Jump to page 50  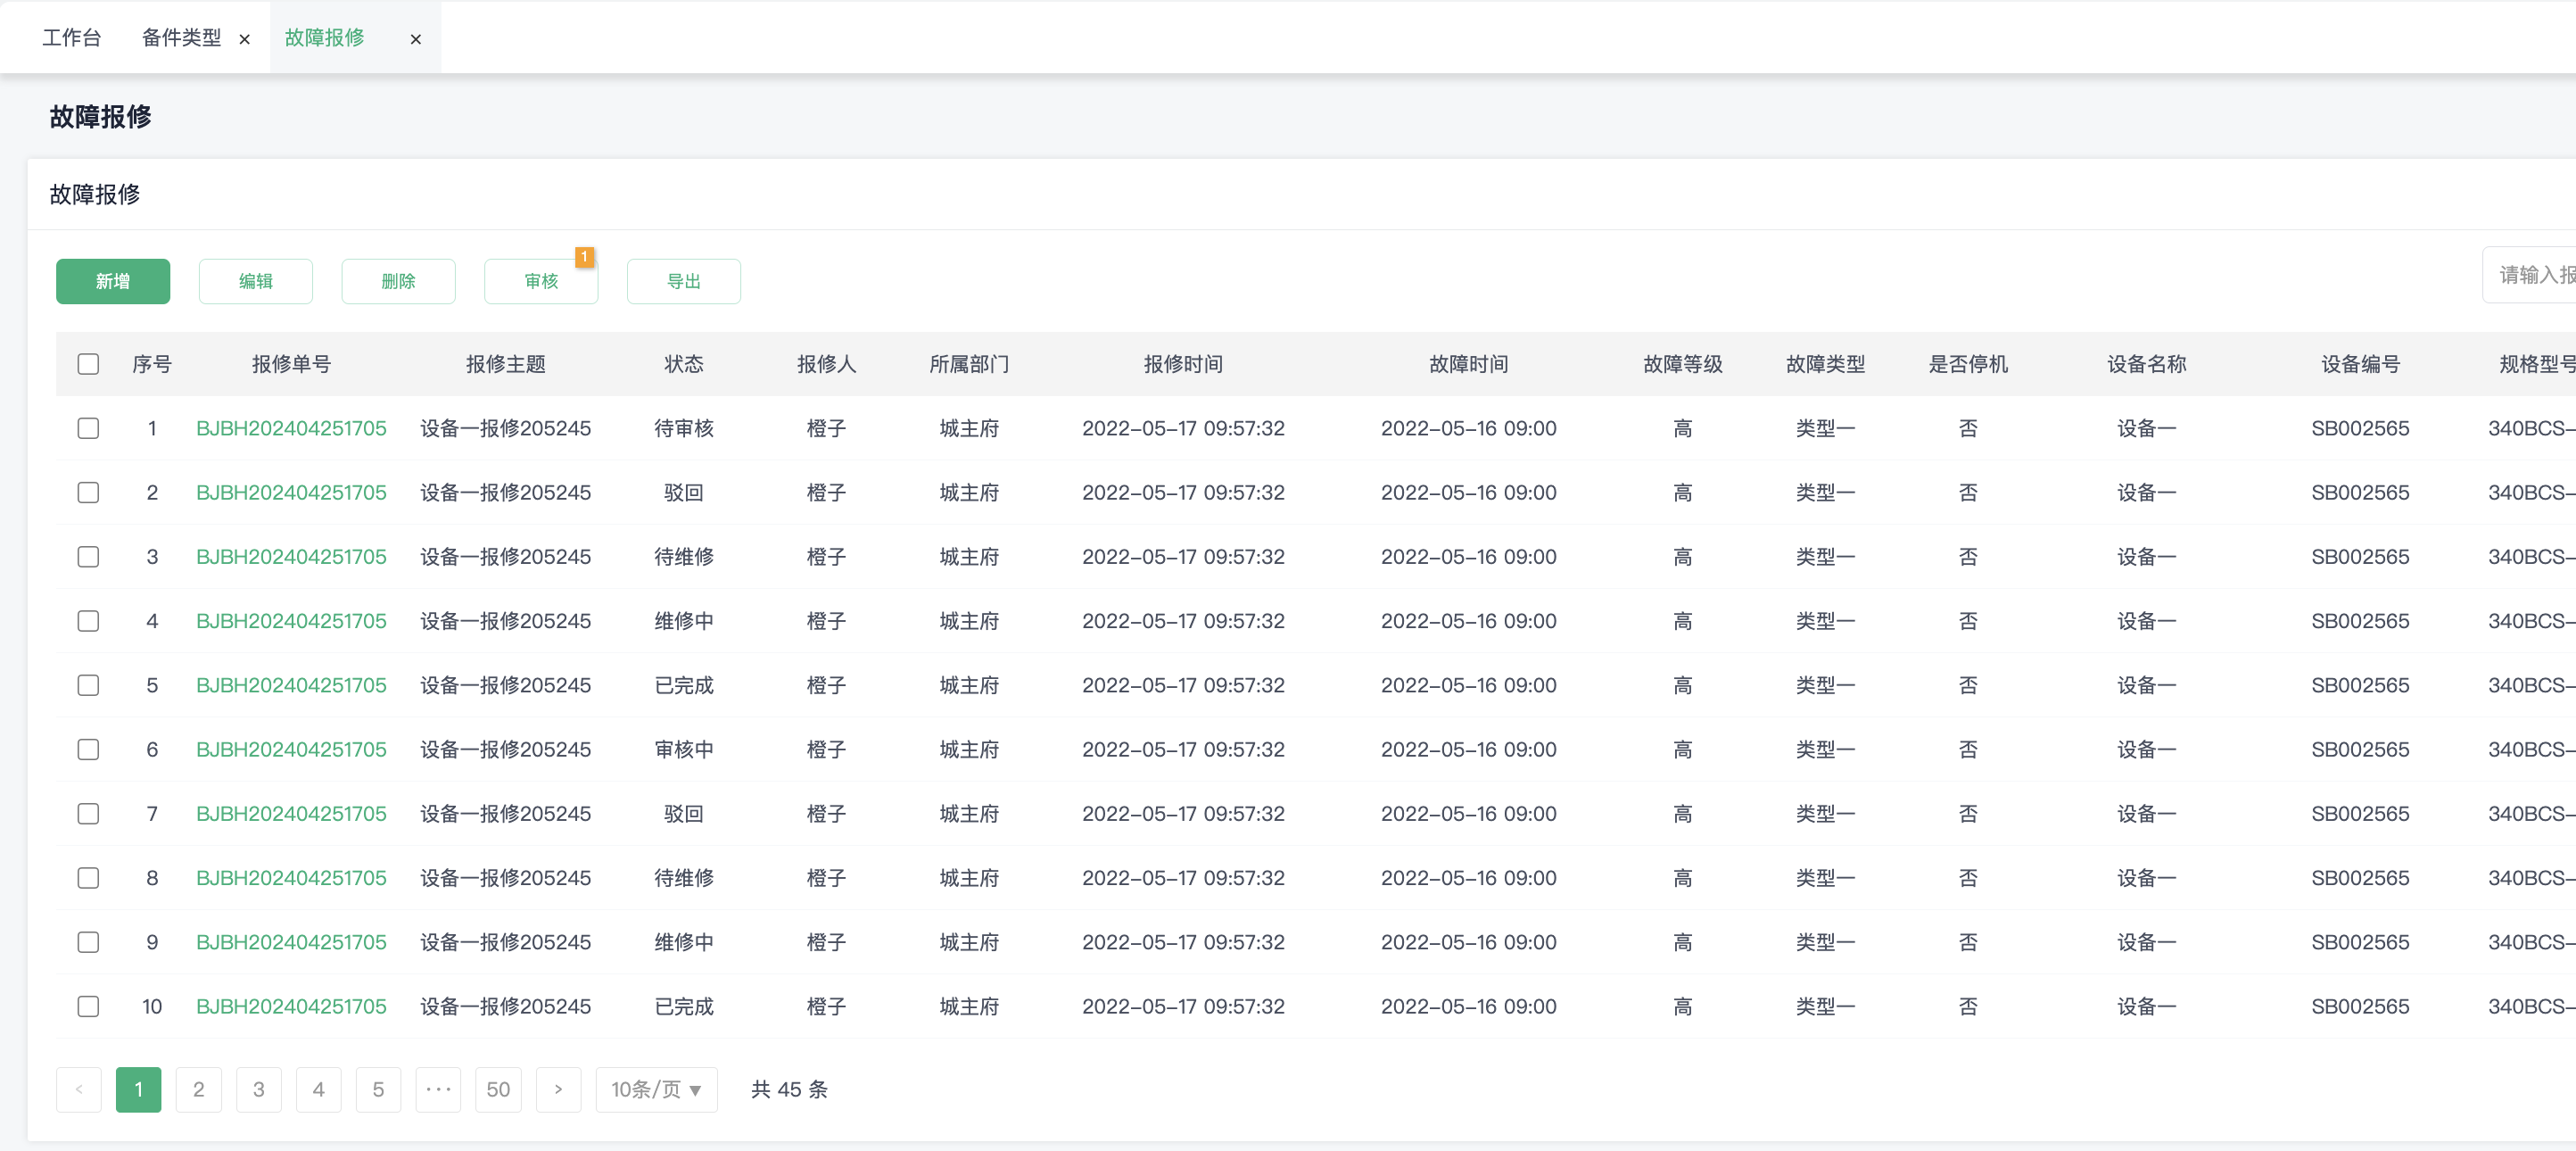pos(498,1089)
